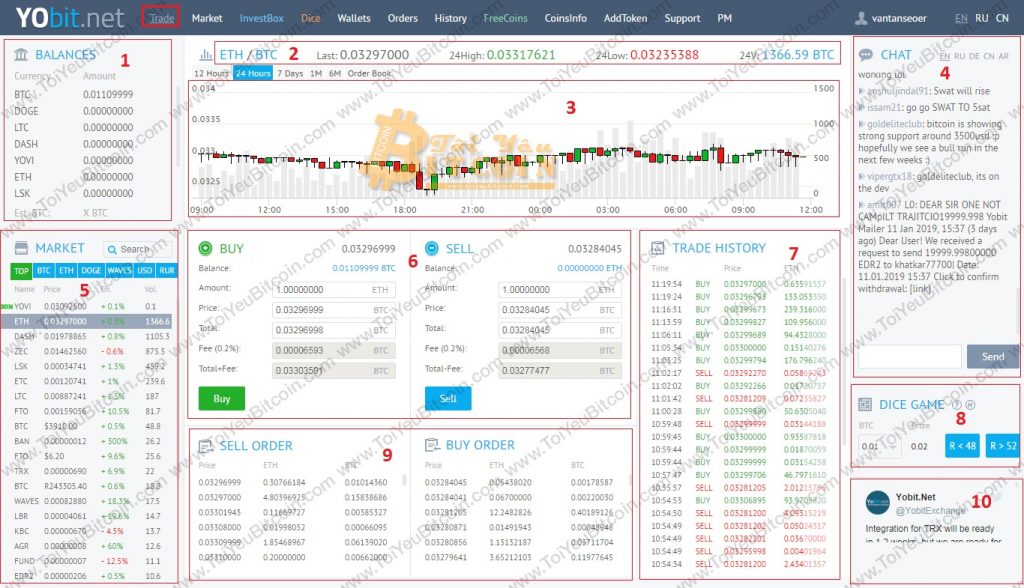Click the Sell Price input field
The height and width of the screenshot is (588, 1024).
point(561,310)
